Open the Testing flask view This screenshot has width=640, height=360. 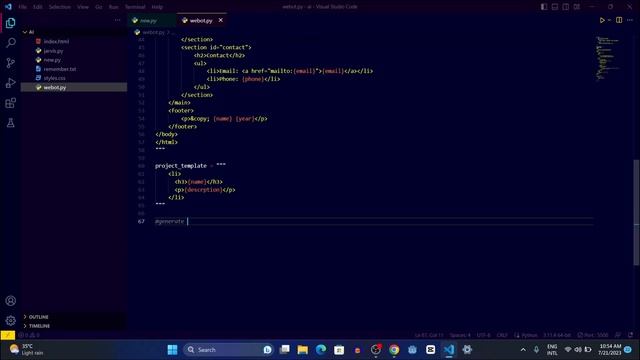pyautogui.click(x=11, y=122)
